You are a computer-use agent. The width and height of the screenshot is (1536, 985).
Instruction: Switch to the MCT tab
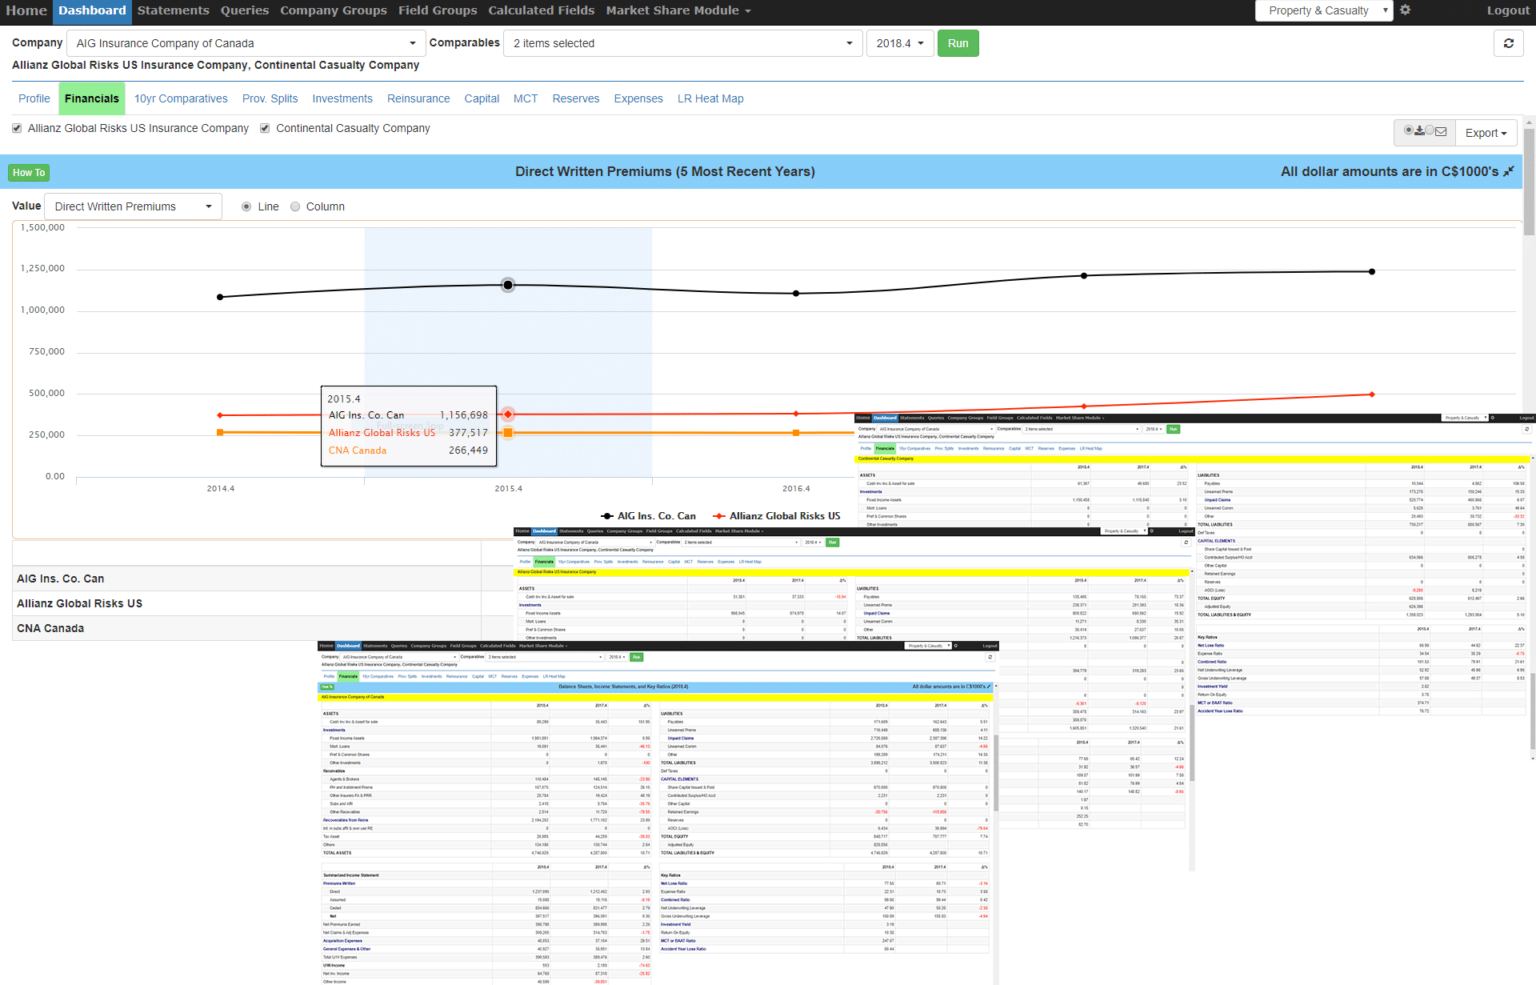click(525, 98)
